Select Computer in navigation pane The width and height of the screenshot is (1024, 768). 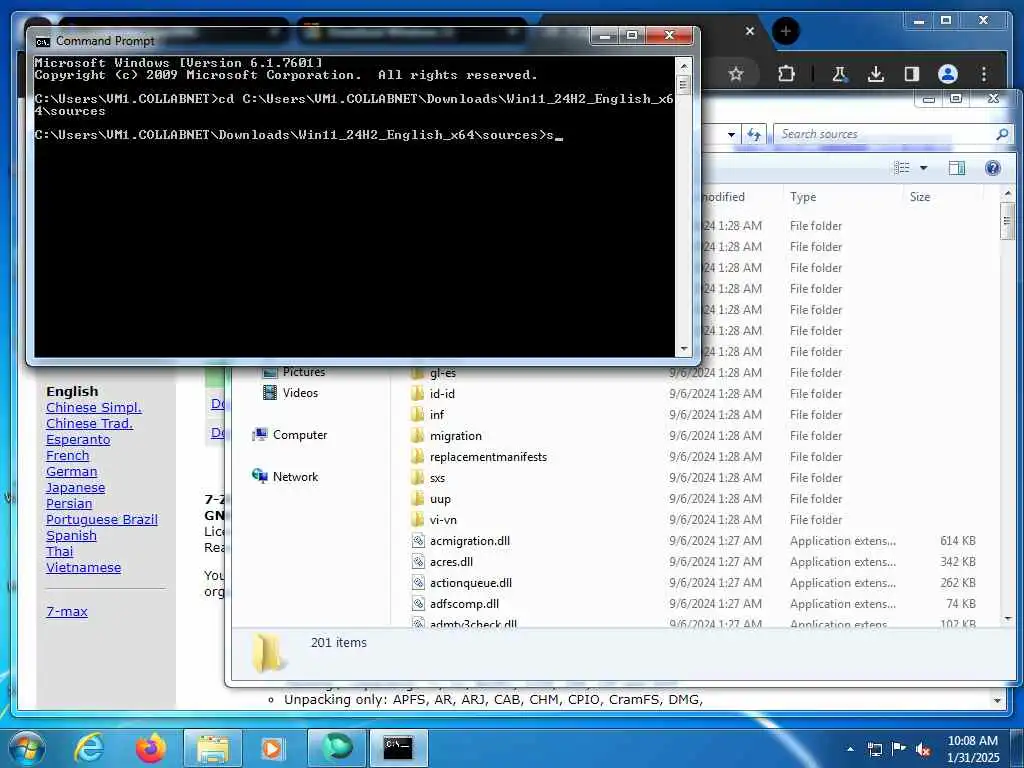pyautogui.click(x=289, y=434)
